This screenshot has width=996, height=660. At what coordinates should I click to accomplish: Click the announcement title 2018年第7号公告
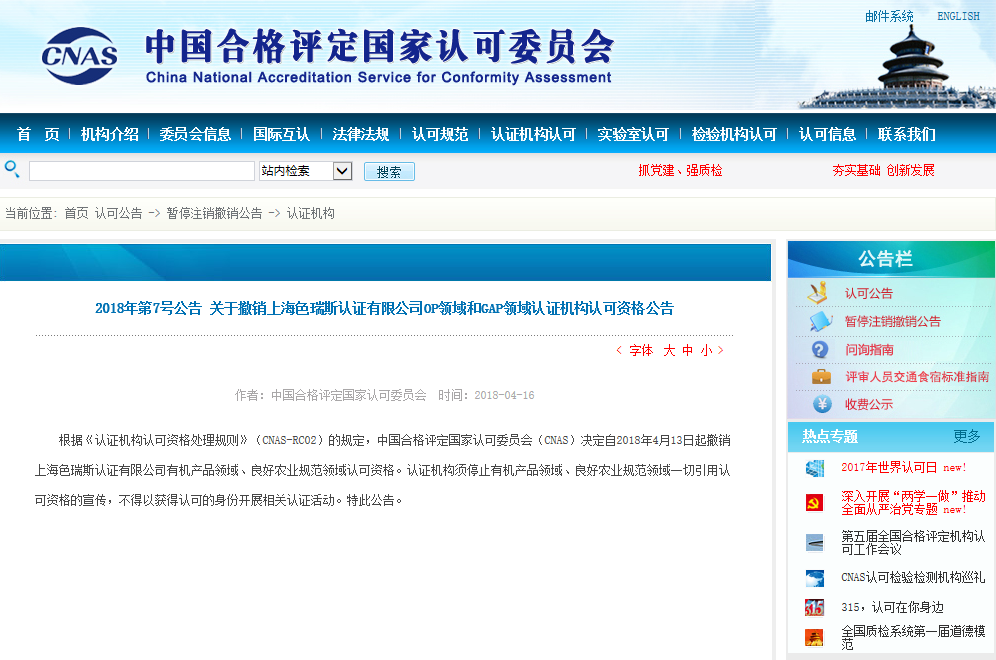click(x=384, y=309)
